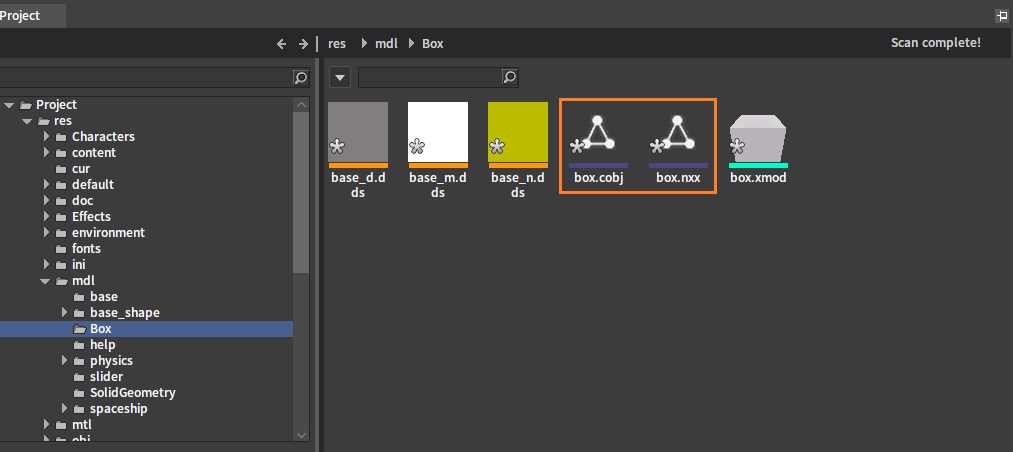Select the box.nxx mesh file icon
The image size is (1013, 452).
pyautogui.click(x=678, y=140)
